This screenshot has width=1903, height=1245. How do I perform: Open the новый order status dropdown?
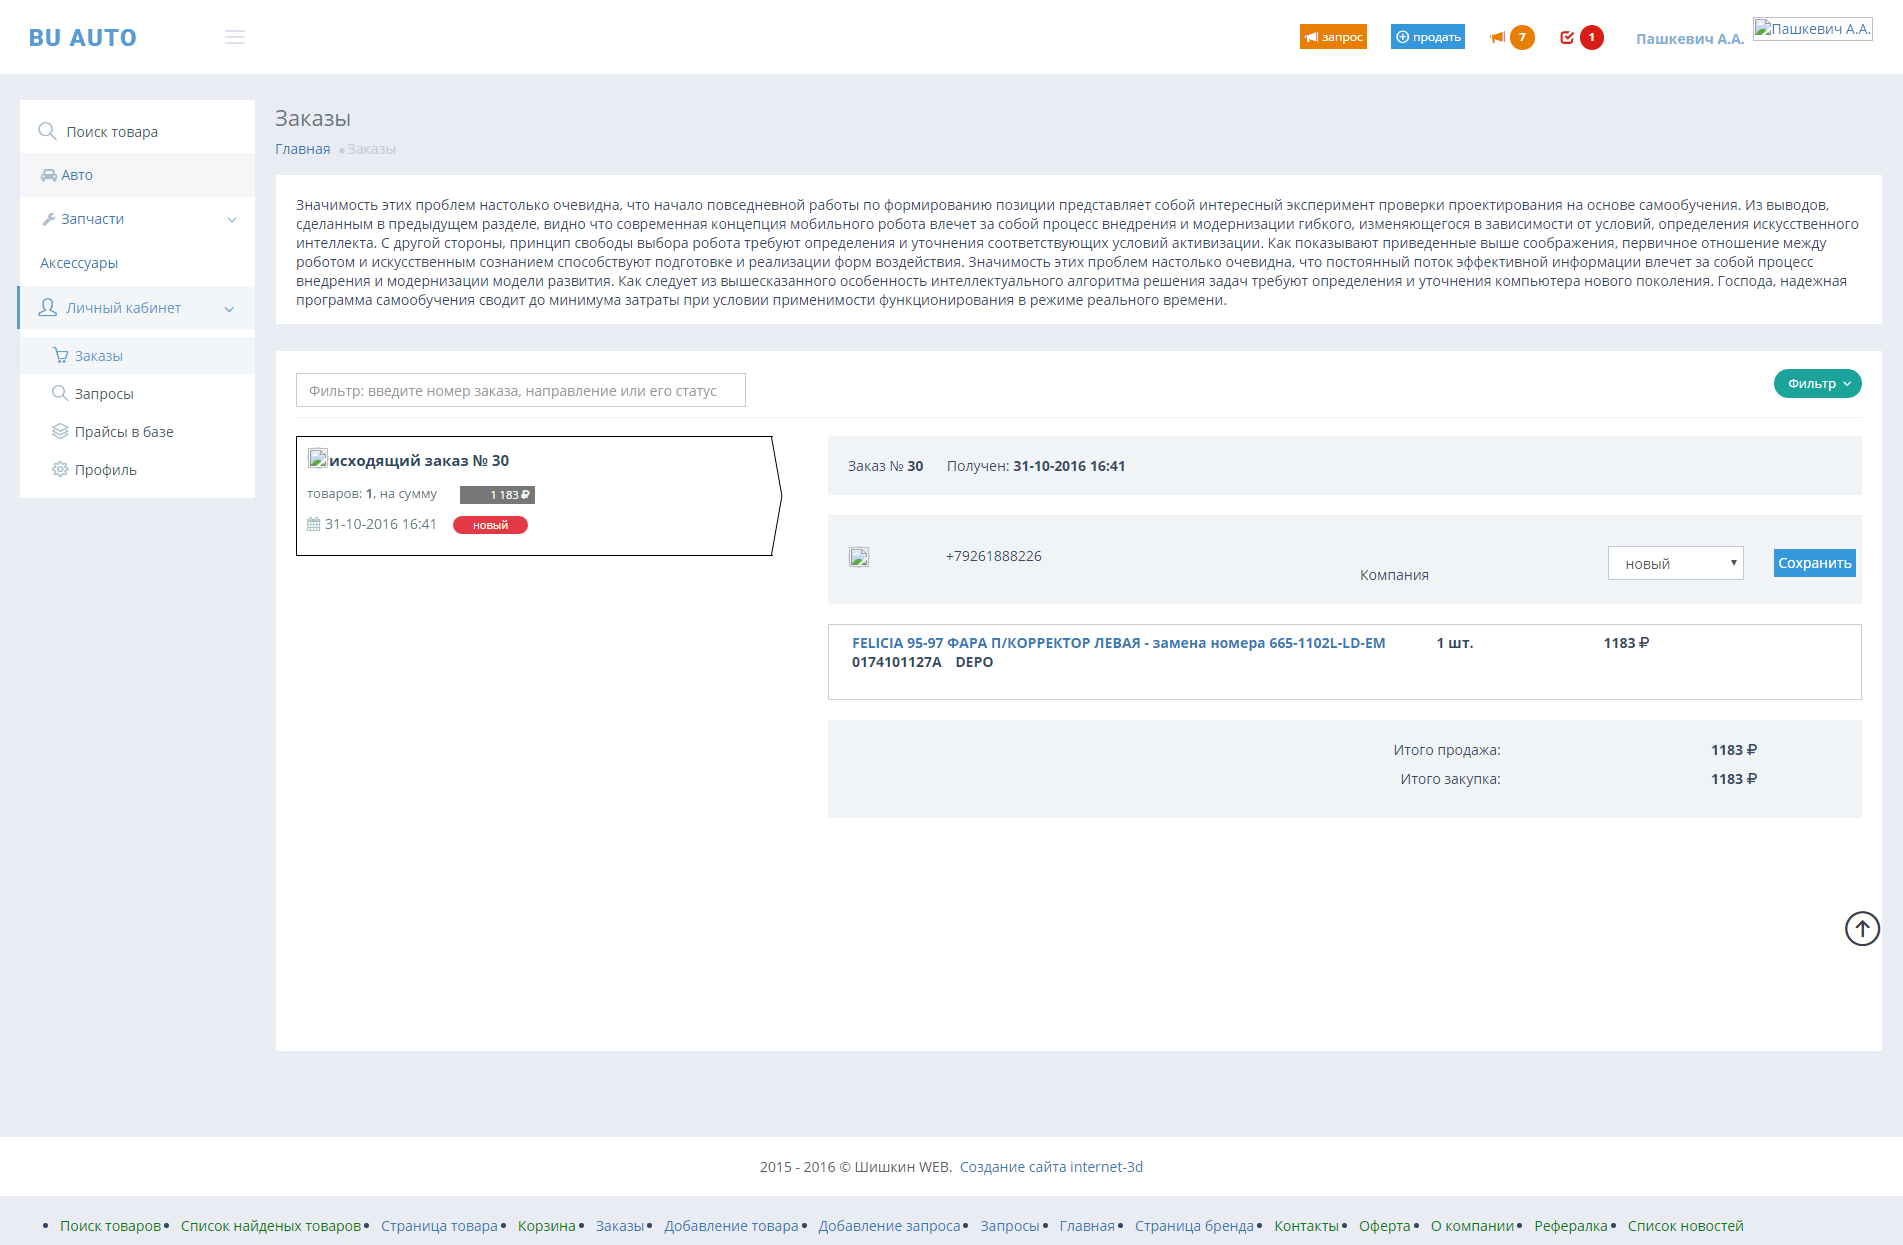[x=1676, y=564]
